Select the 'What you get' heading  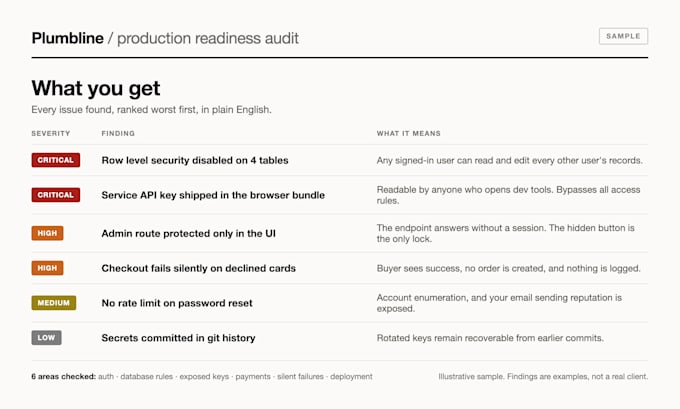click(x=96, y=88)
